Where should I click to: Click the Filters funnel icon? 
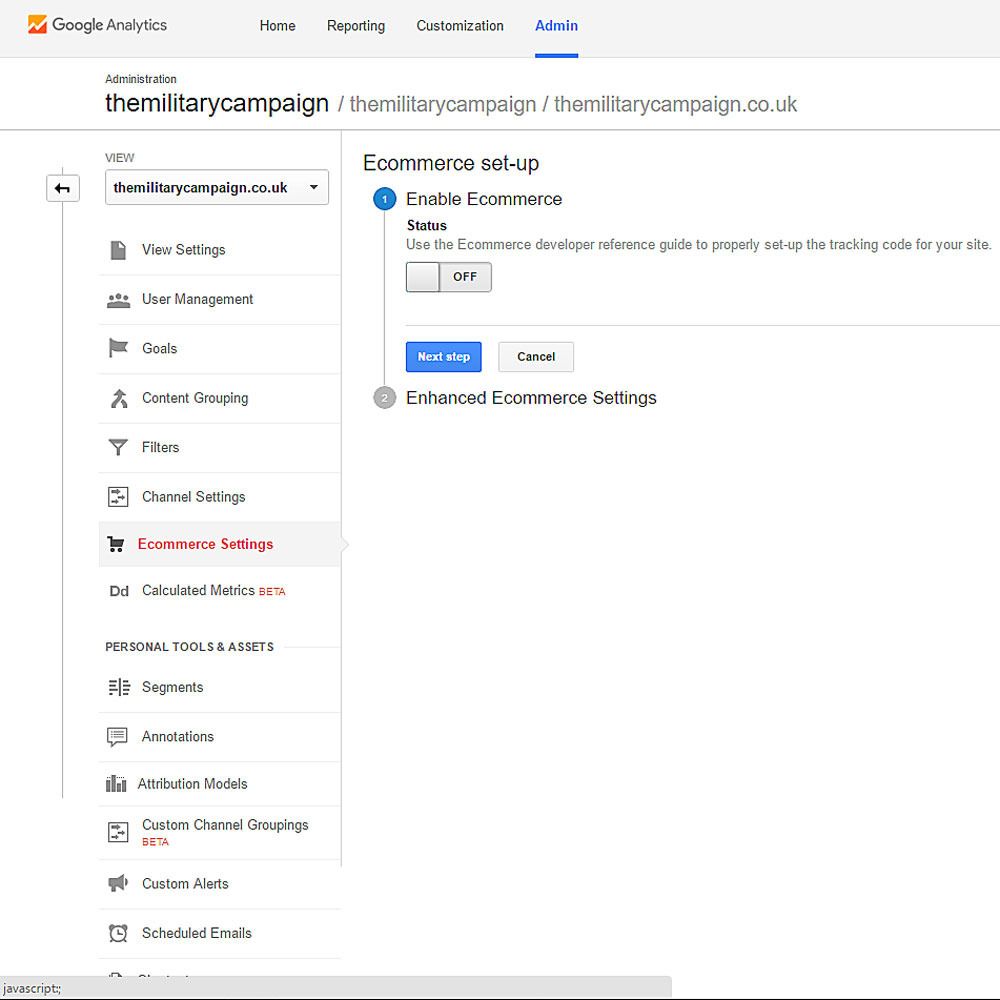118,447
